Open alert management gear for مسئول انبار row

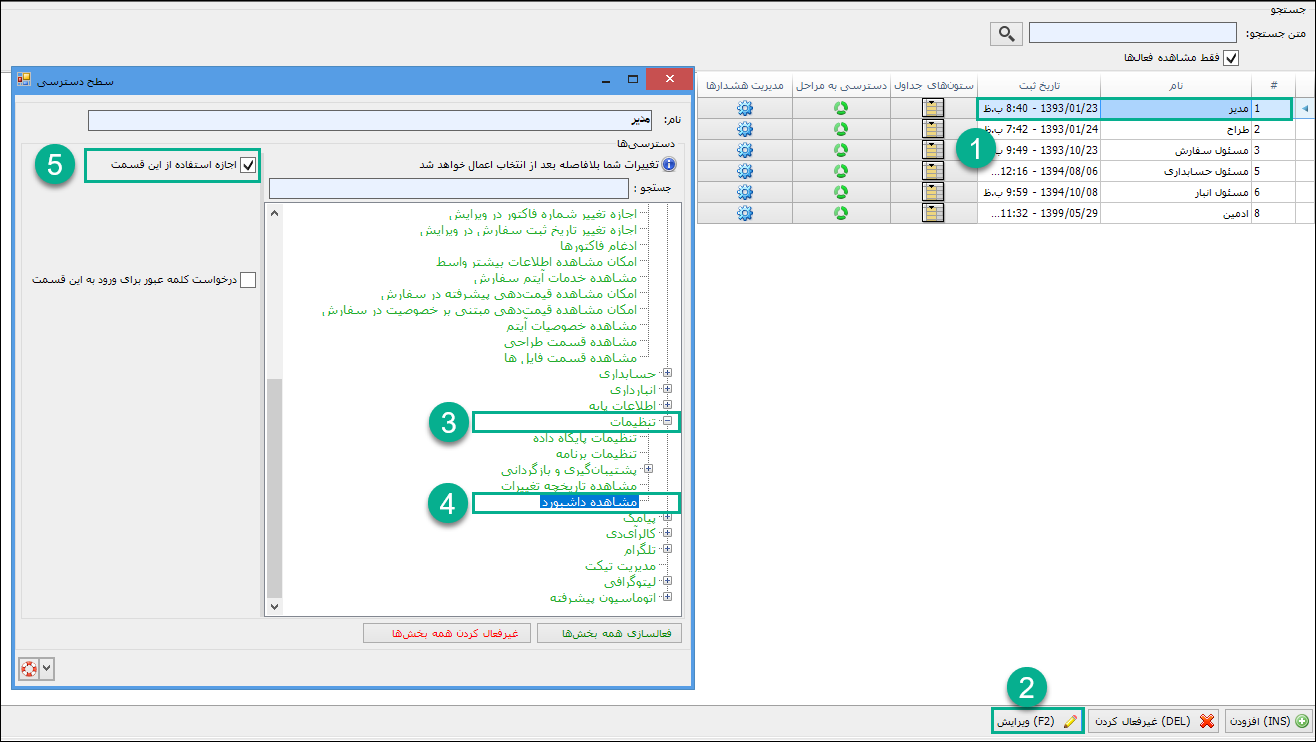[744, 192]
